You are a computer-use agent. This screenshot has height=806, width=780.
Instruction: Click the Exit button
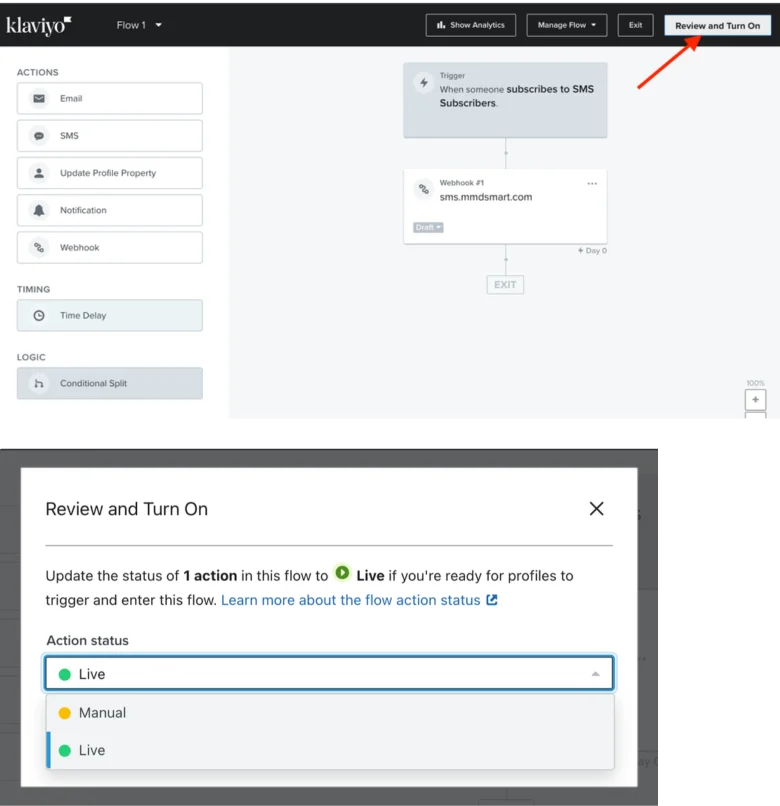click(x=636, y=25)
